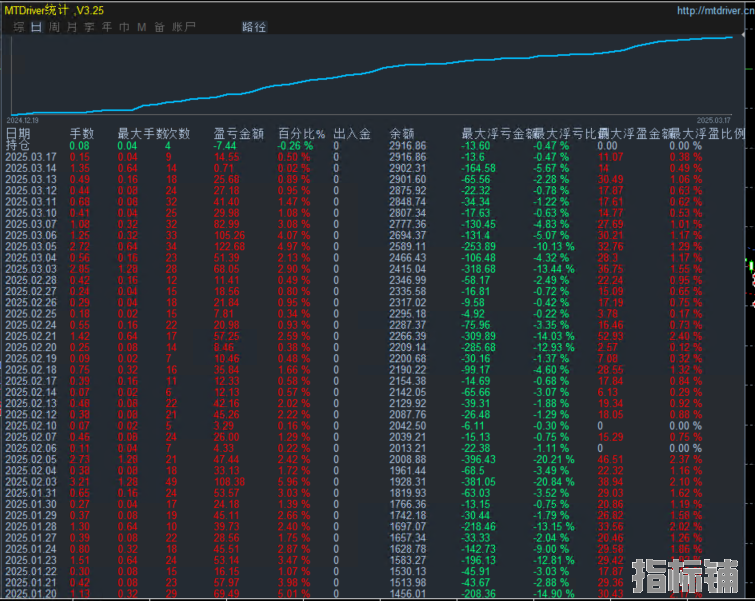755x601 pixels.
Task: Click the 盈亏金额 column header
Action: tap(239, 133)
